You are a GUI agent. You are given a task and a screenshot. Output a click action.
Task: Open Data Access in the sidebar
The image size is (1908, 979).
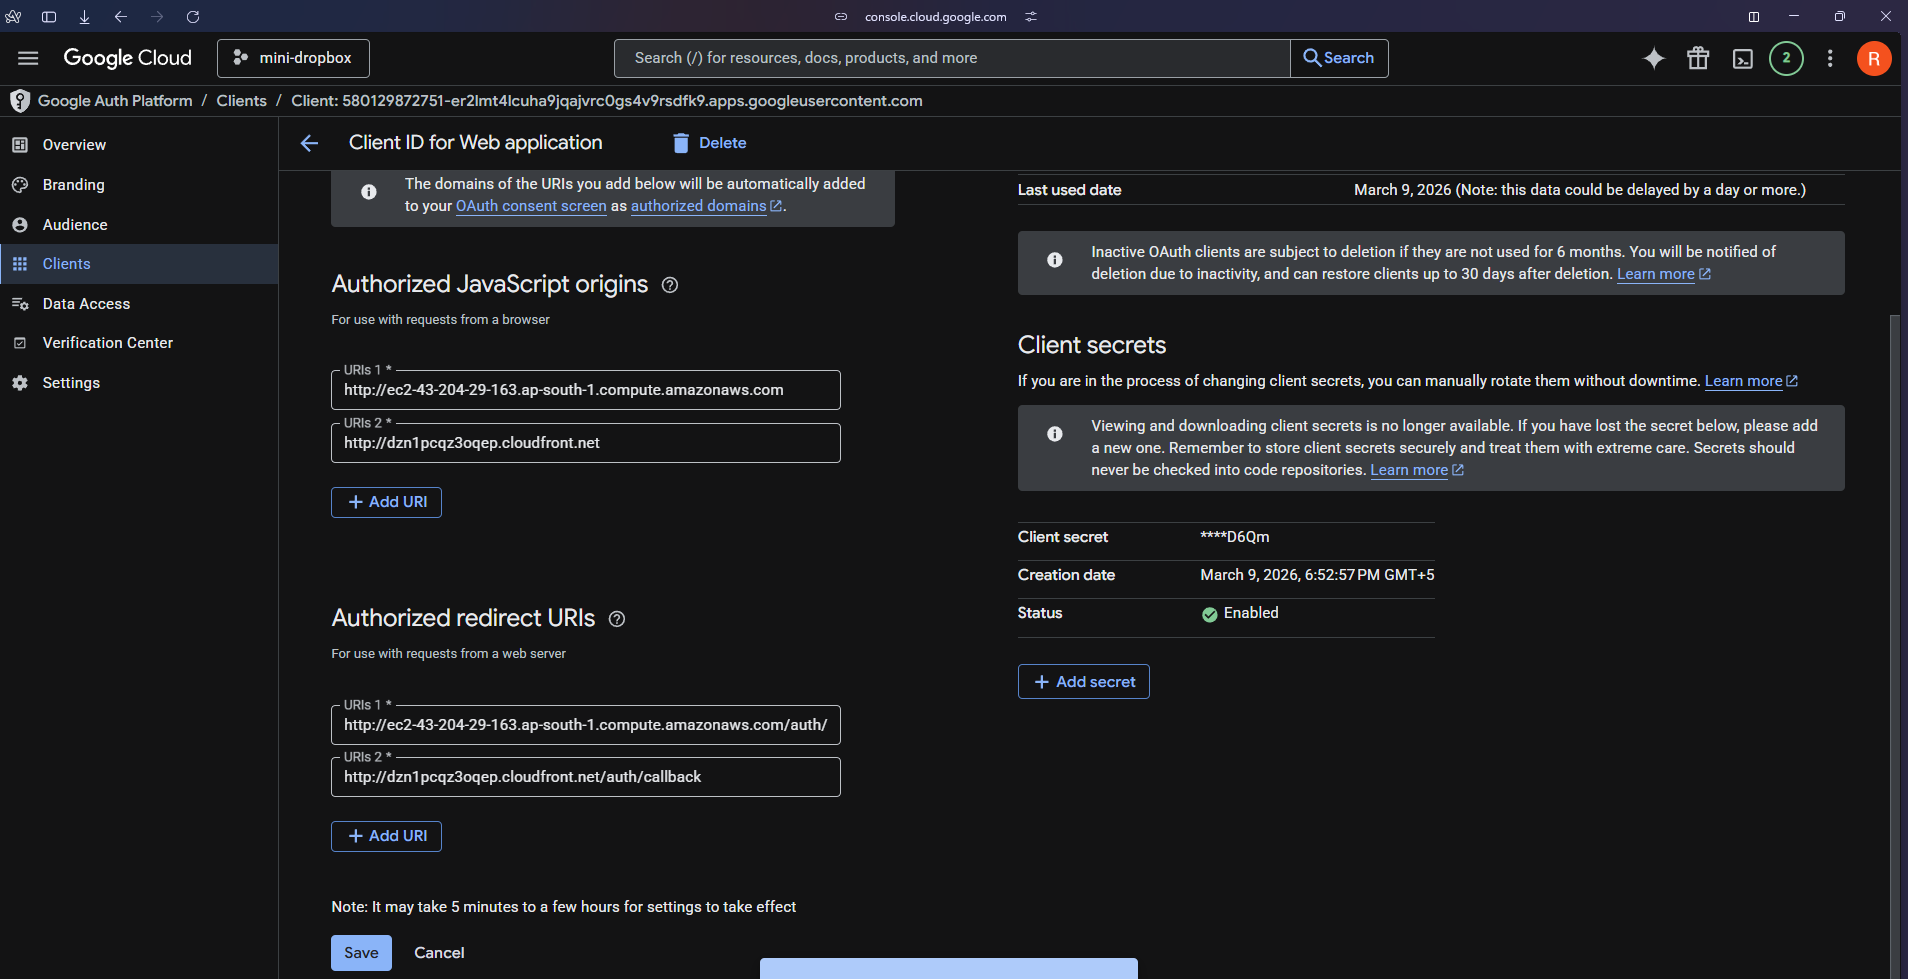click(86, 304)
